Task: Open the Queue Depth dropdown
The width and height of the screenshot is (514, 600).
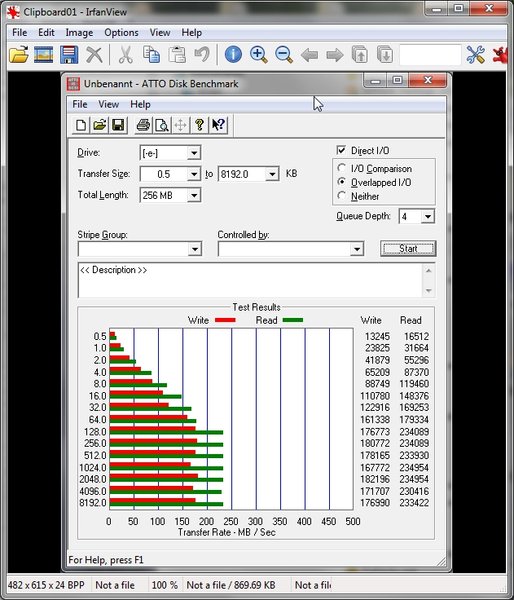Action: coord(428,217)
